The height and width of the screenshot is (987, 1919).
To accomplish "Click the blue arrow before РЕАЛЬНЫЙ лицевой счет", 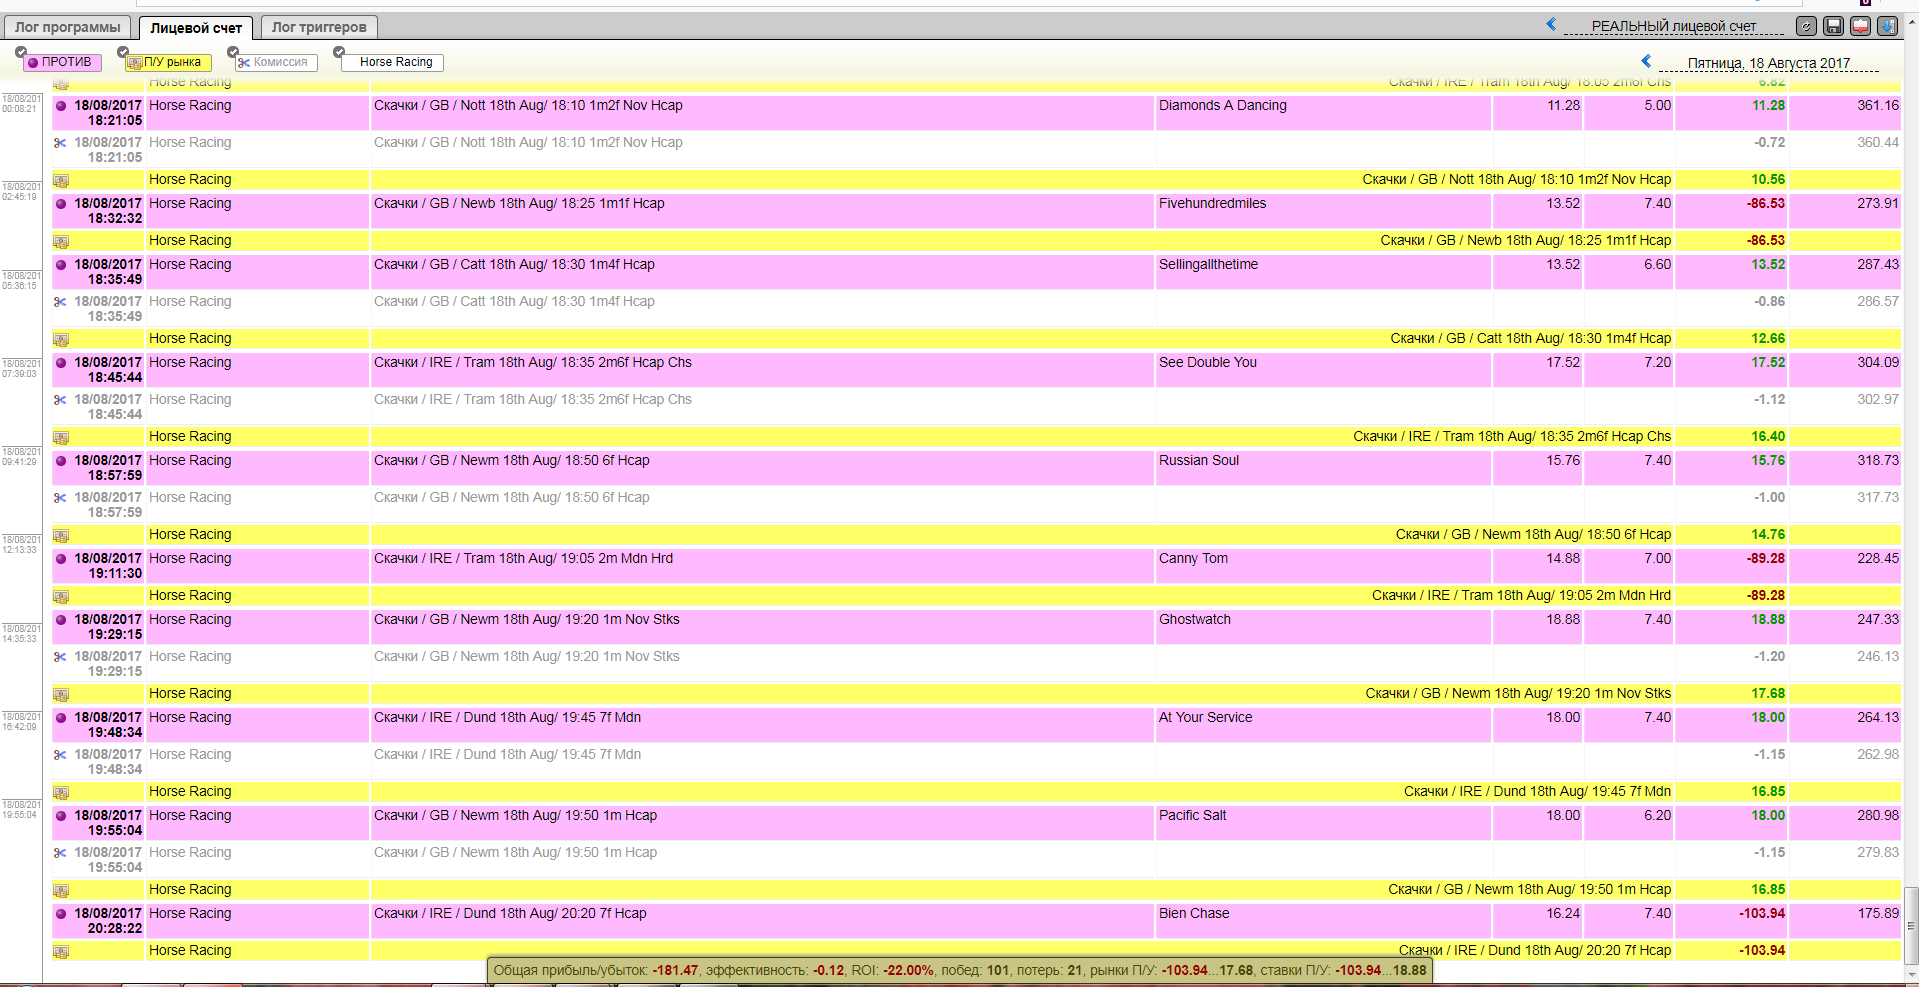I will pos(1551,25).
